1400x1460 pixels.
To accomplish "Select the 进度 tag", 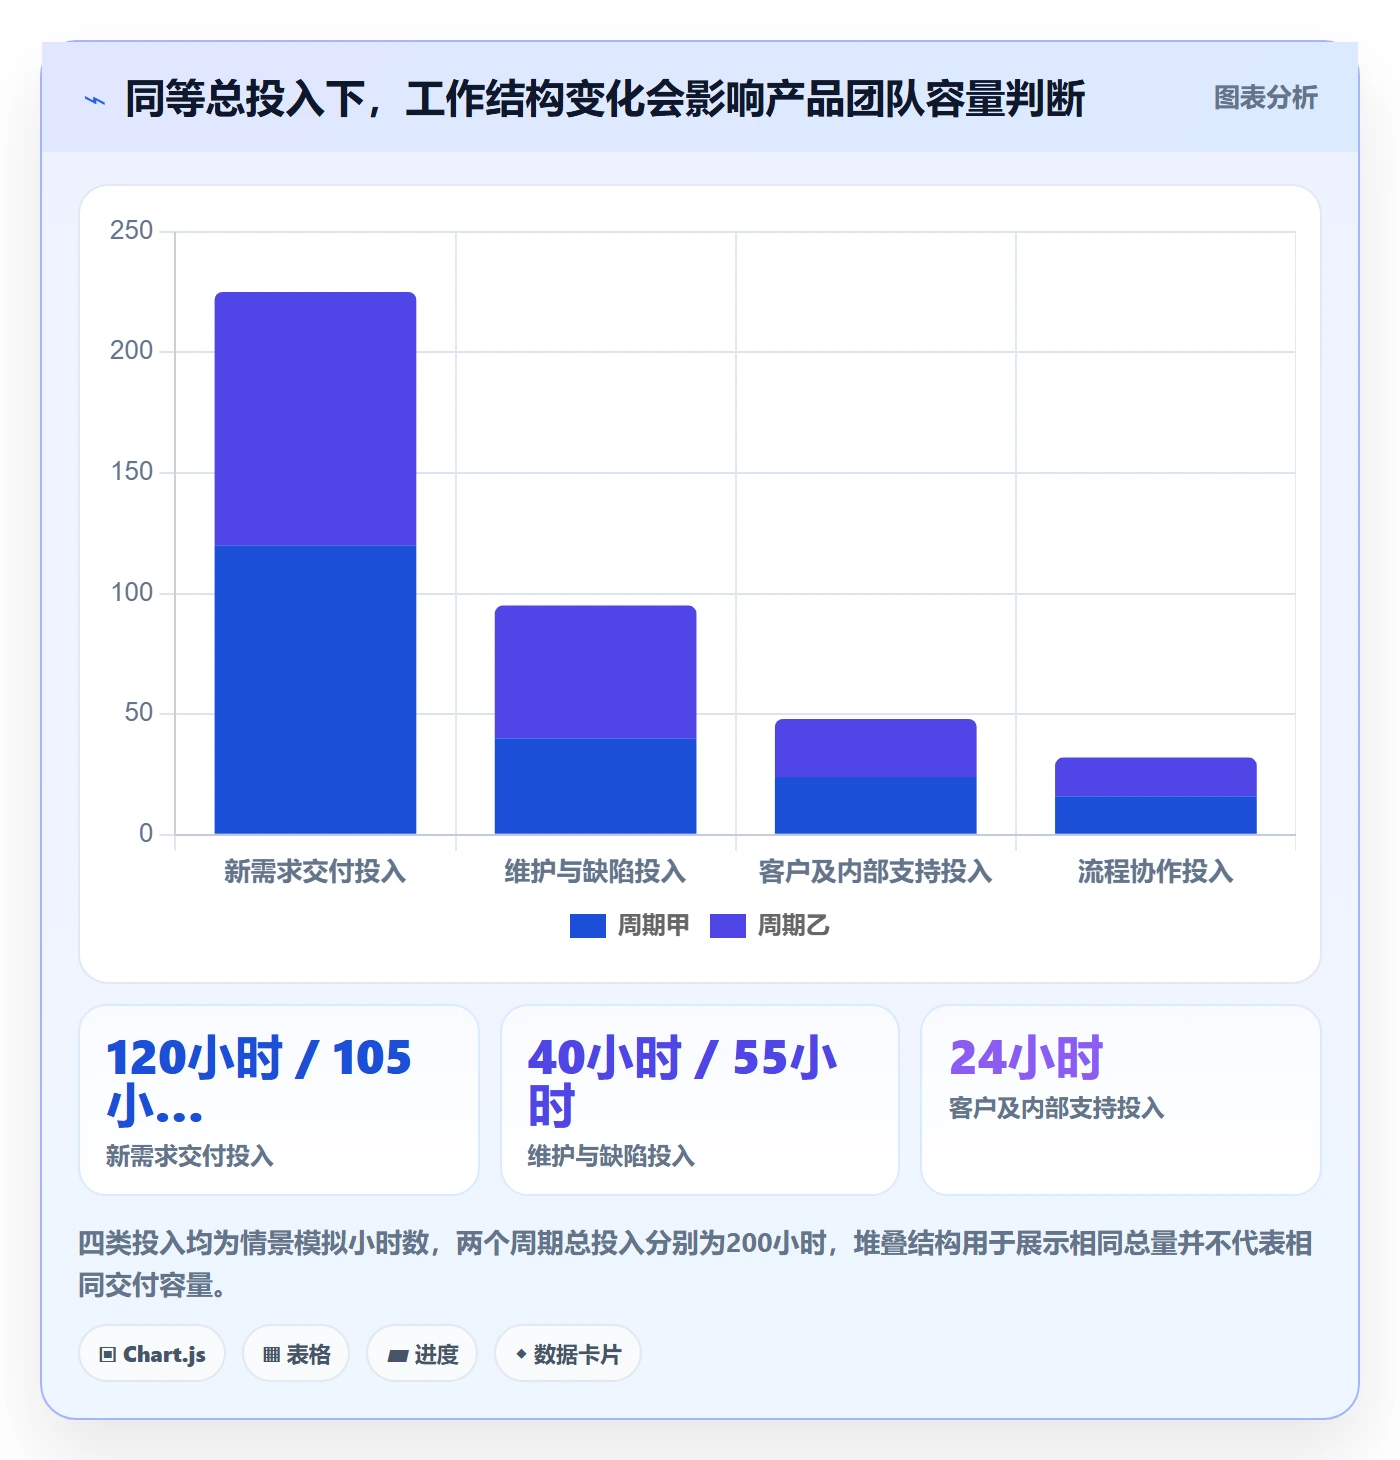I will point(422,1354).
